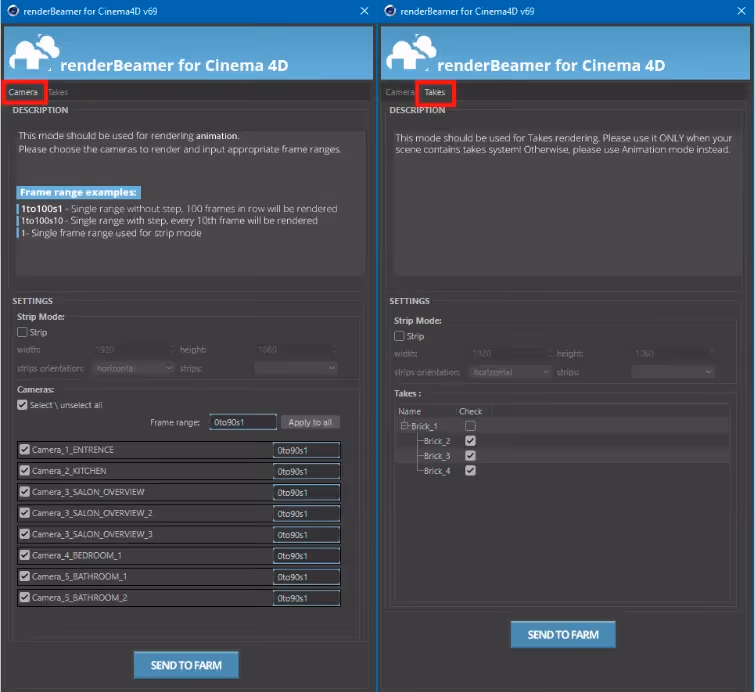Select the Brick_3 take row
Screen dimensions: 755x692
562,456
